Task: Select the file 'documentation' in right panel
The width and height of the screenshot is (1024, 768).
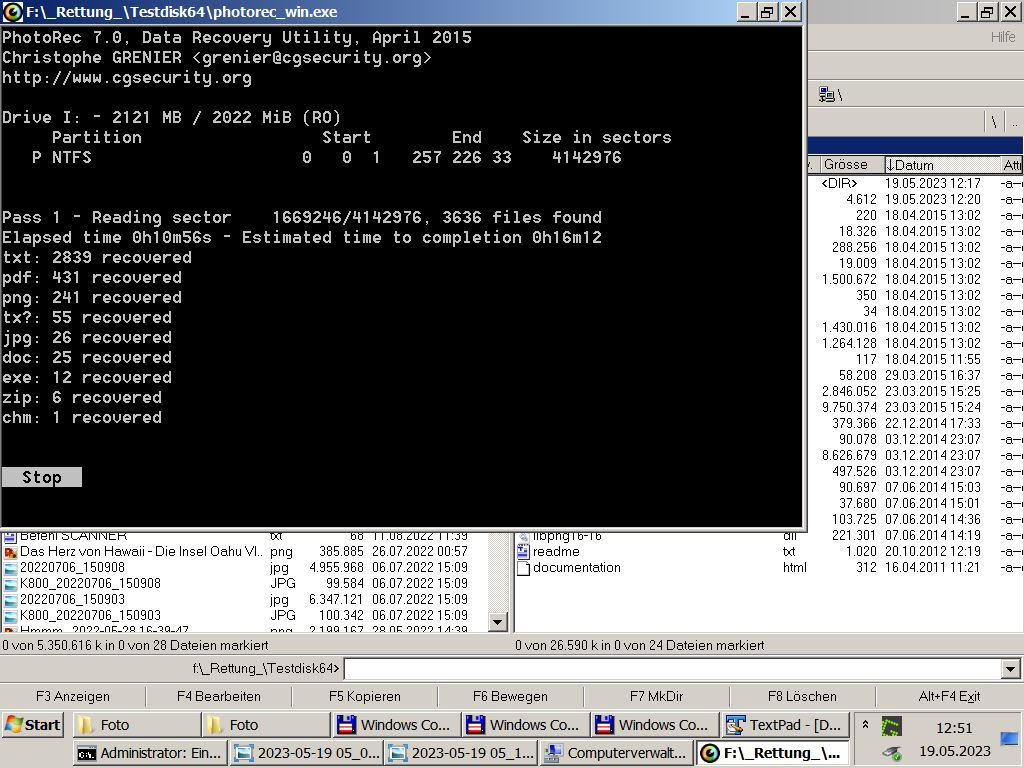Action: pyautogui.click(x=768, y=568)
